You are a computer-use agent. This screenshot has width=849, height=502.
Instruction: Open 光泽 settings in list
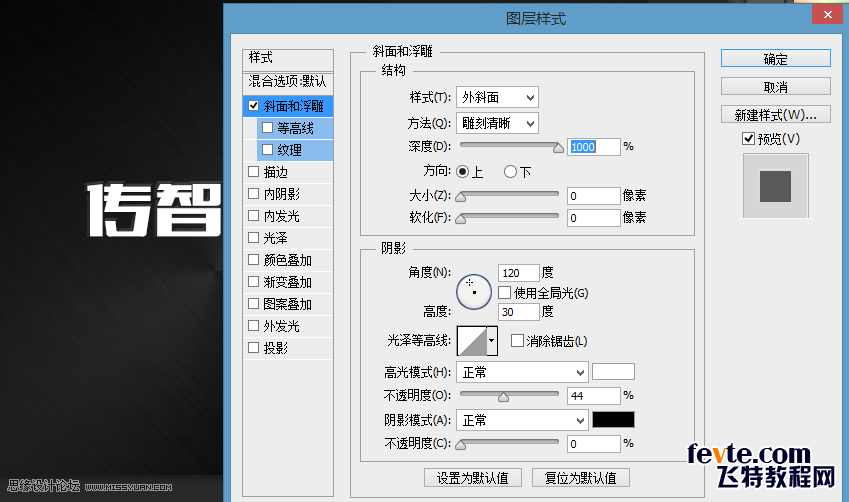point(276,238)
